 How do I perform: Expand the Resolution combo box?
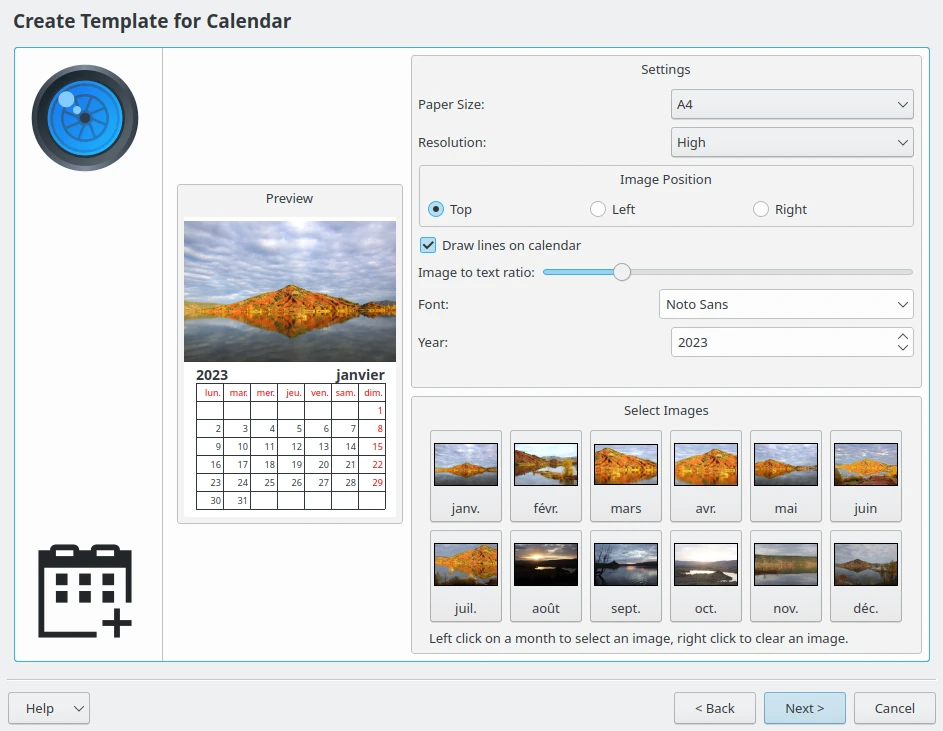point(792,142)
